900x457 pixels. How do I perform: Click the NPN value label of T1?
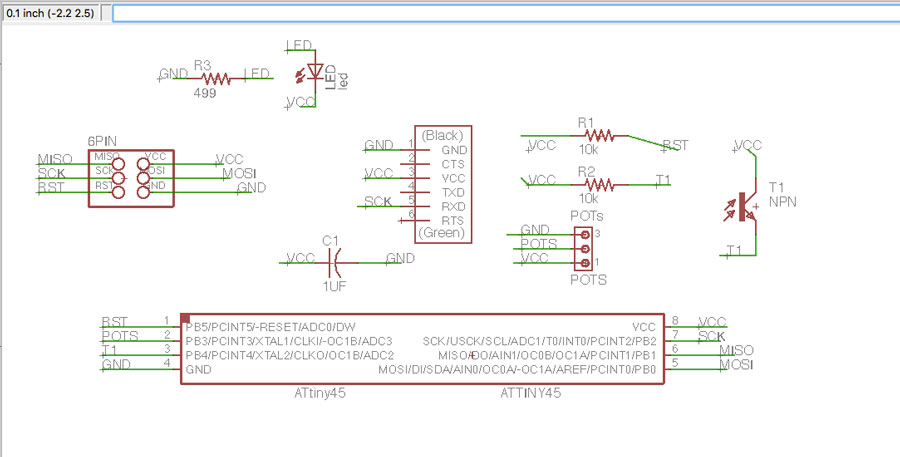coord(782,202)
